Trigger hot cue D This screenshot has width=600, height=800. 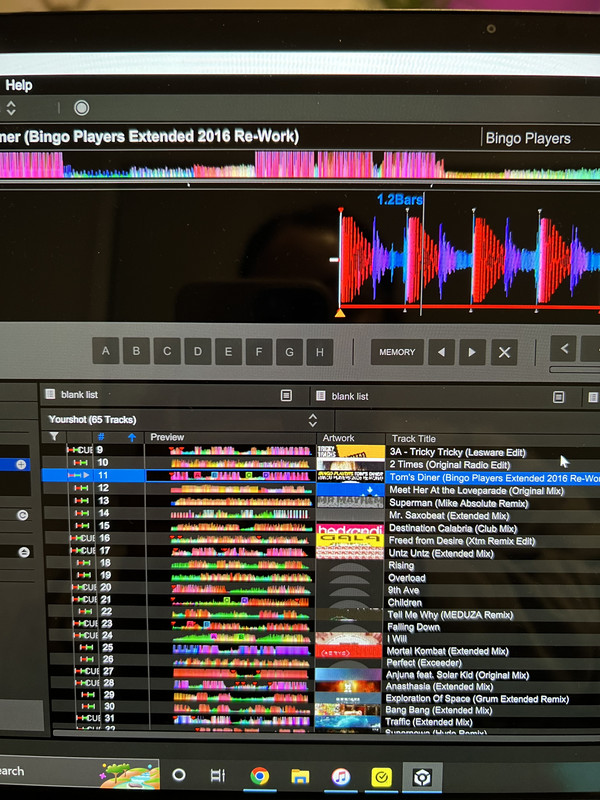coord(197,352)
